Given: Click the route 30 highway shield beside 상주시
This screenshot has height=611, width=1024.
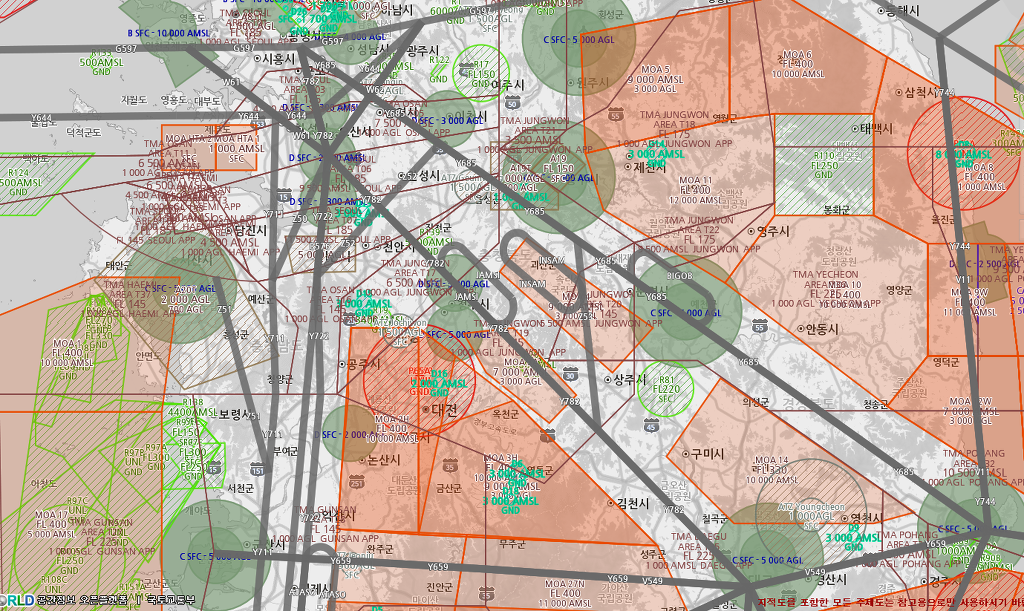Looking at the screenshot, I should point(570,374).
